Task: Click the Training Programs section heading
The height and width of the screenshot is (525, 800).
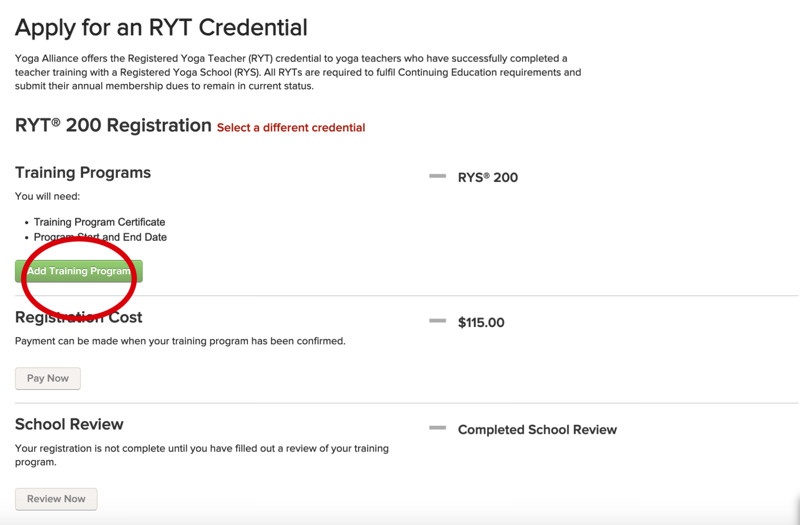Action: tap(83, 172)
